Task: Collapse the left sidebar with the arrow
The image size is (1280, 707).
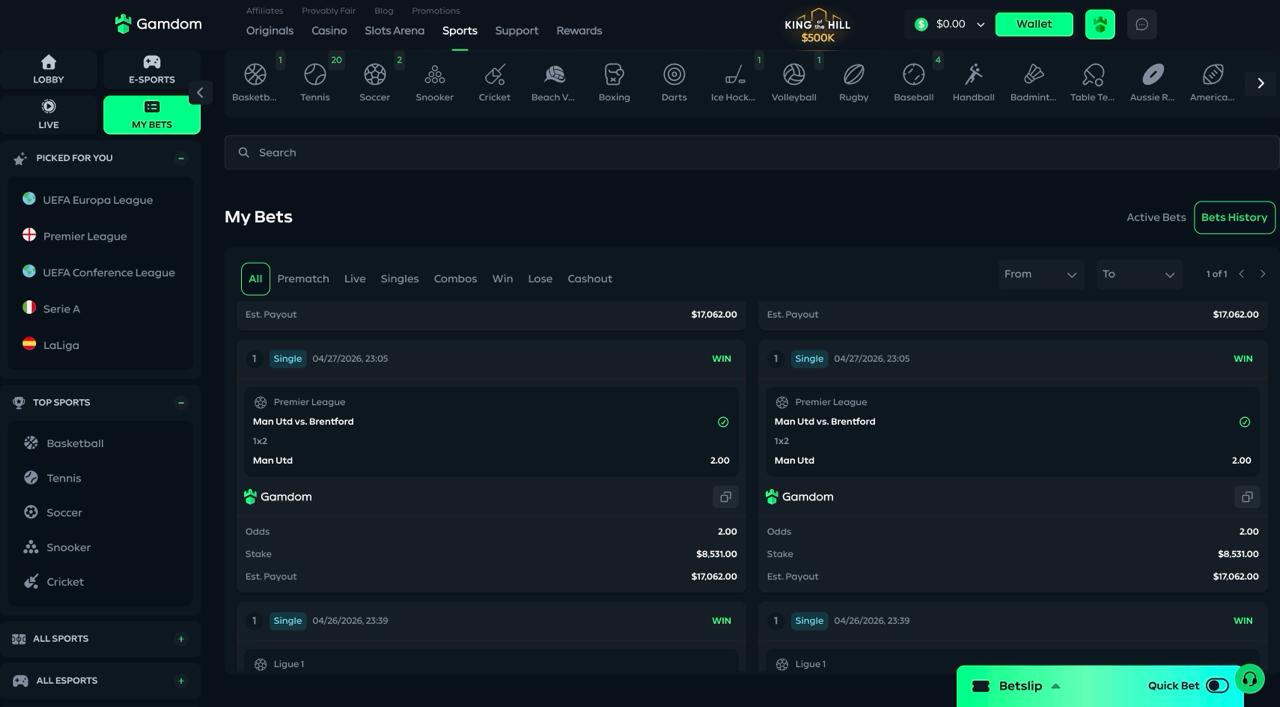Action: pyautogui.click(x=200, y=92)
